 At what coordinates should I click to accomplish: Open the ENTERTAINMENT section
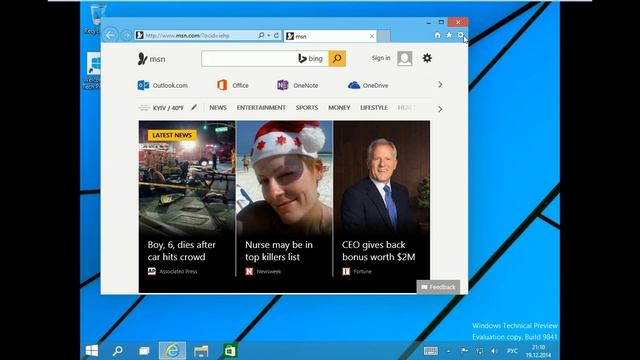pyautogui.click(x=261, y=108)
